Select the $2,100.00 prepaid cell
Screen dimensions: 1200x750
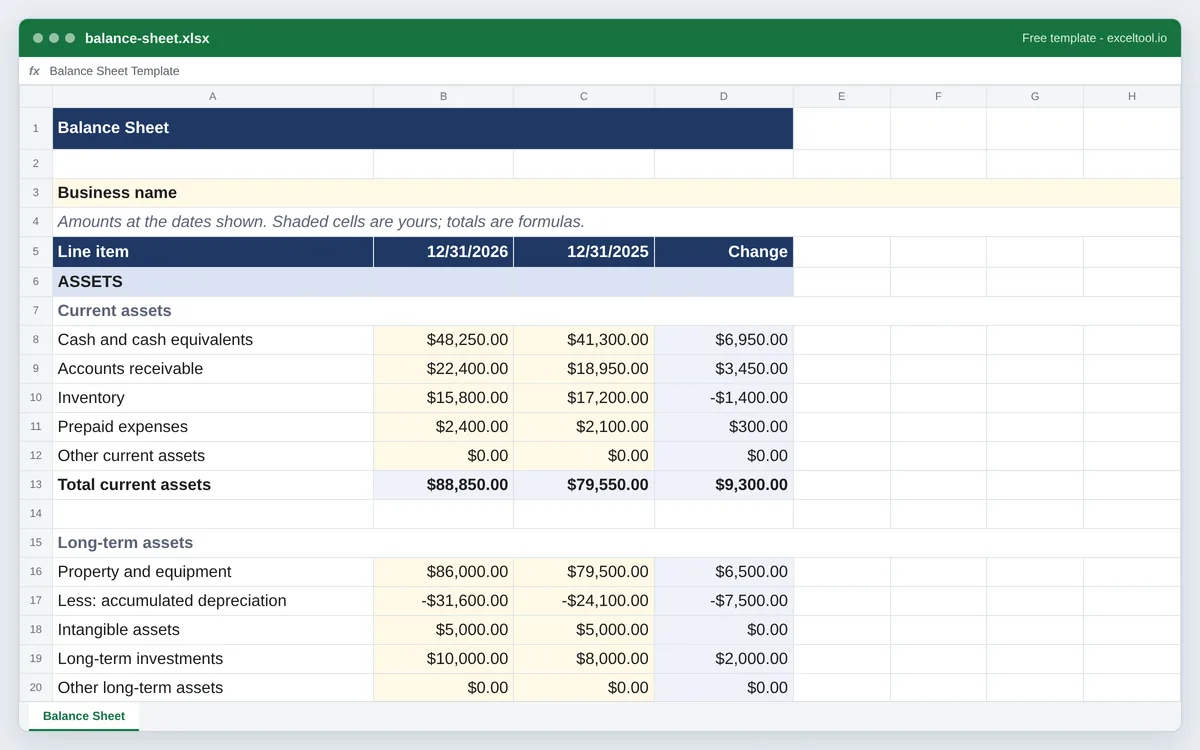584,427
